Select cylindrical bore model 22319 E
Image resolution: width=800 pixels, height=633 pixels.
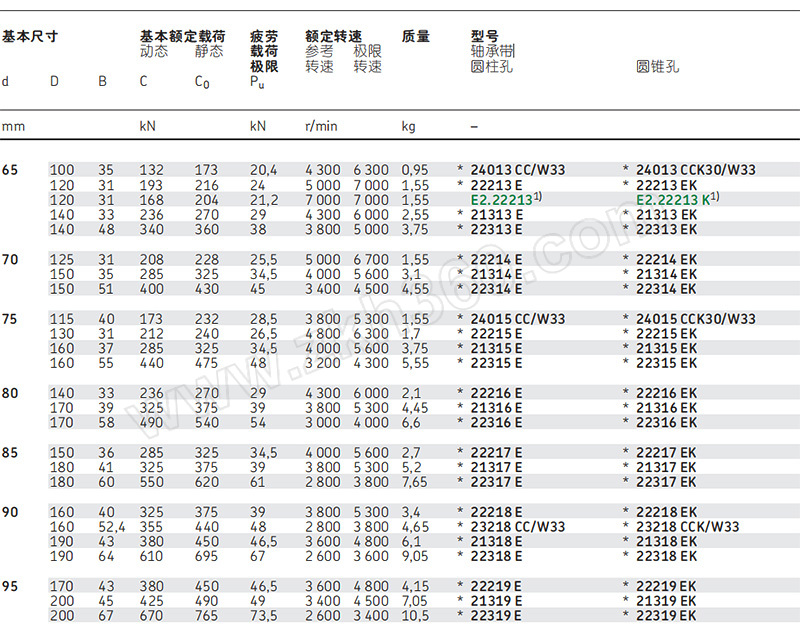[496, 617]
